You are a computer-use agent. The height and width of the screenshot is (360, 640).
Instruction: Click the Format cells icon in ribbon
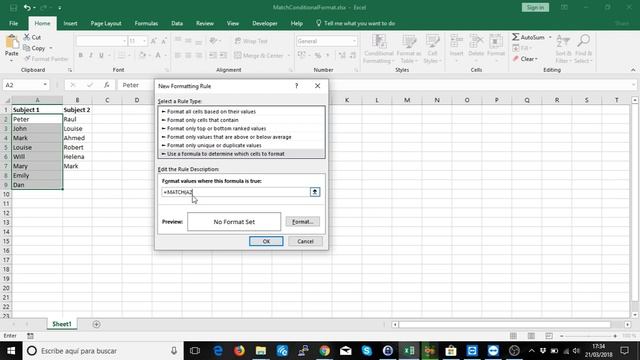[x=496, y=42]
